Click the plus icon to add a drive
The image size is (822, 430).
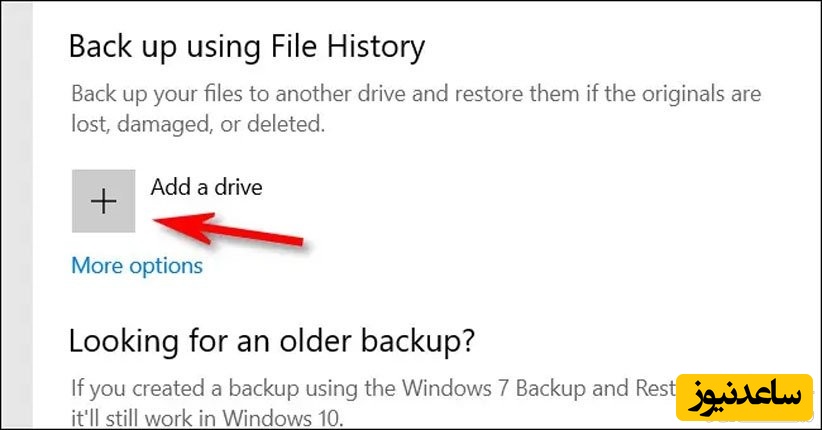tap(103, 201)
